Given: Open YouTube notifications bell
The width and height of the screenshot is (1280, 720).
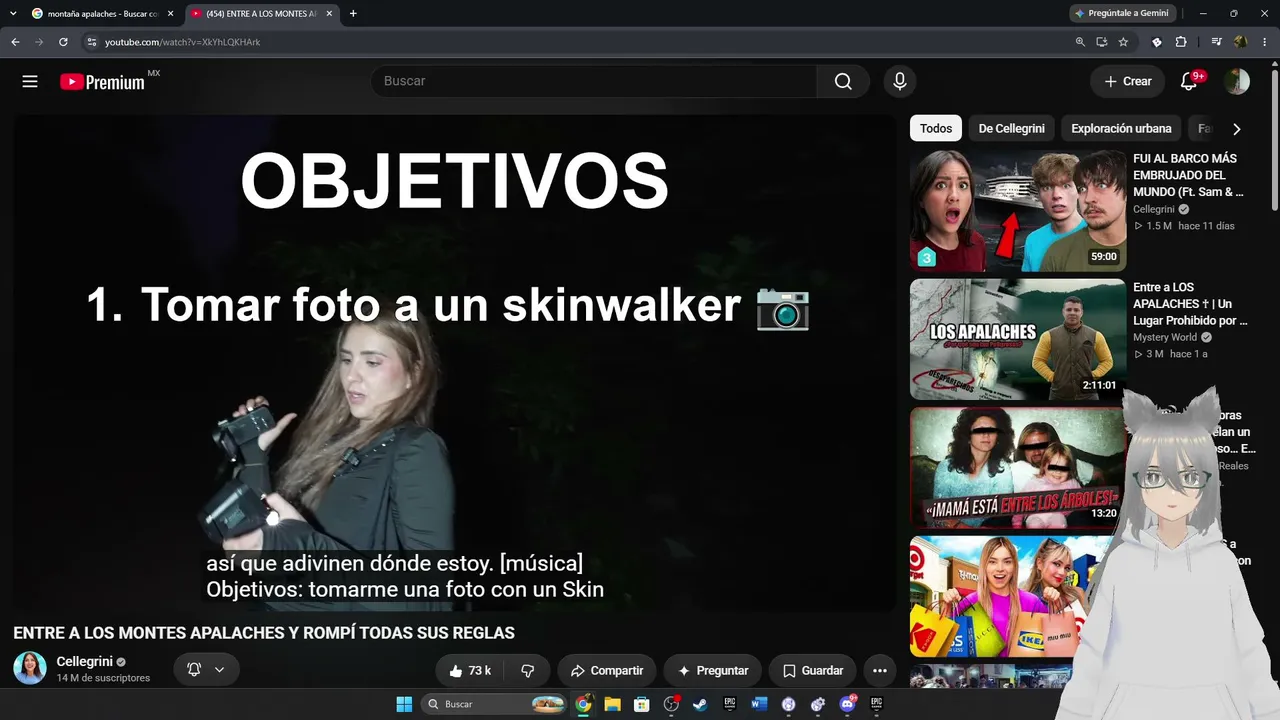Looking at the screenshot, I should click(1189, 82).
